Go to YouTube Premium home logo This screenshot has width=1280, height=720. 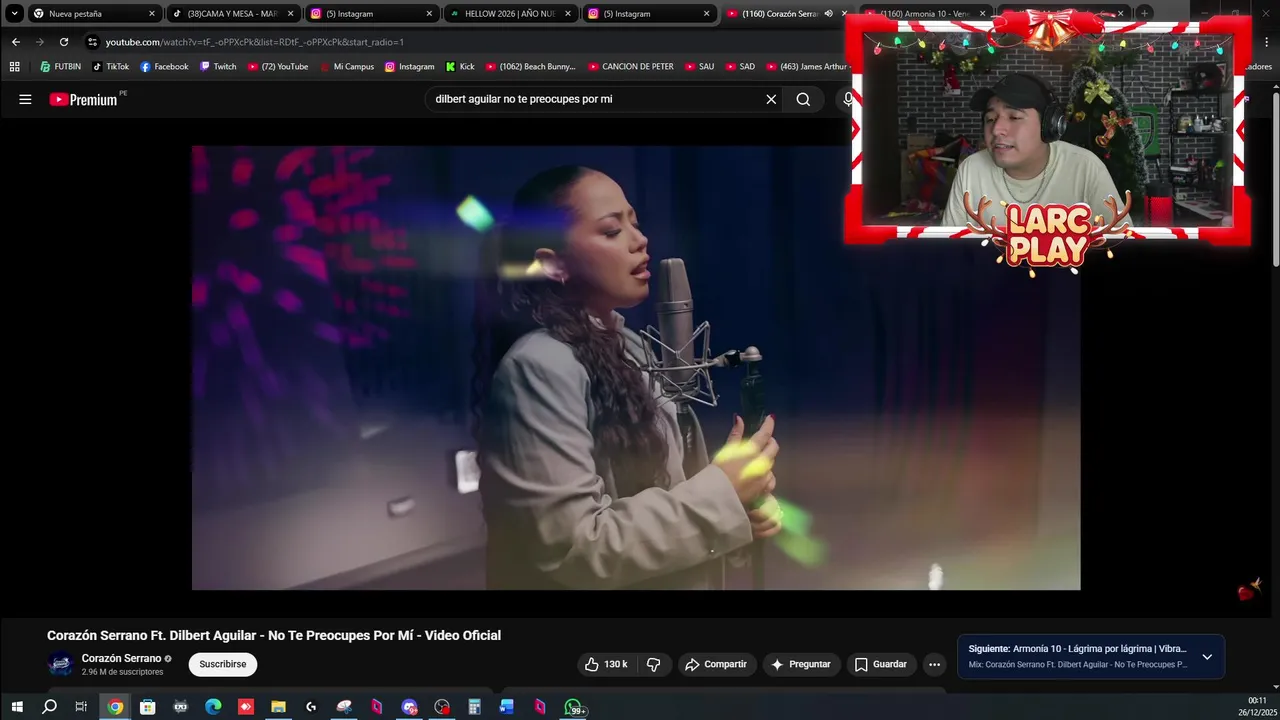point(84,99)
